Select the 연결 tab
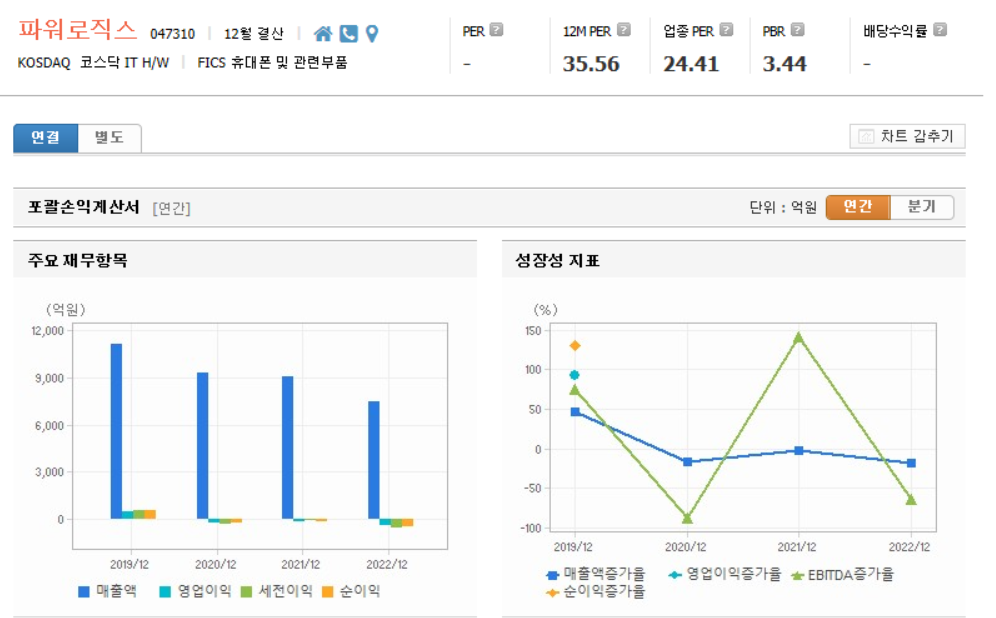The image size is (996, 618). (x=44, y=138)
